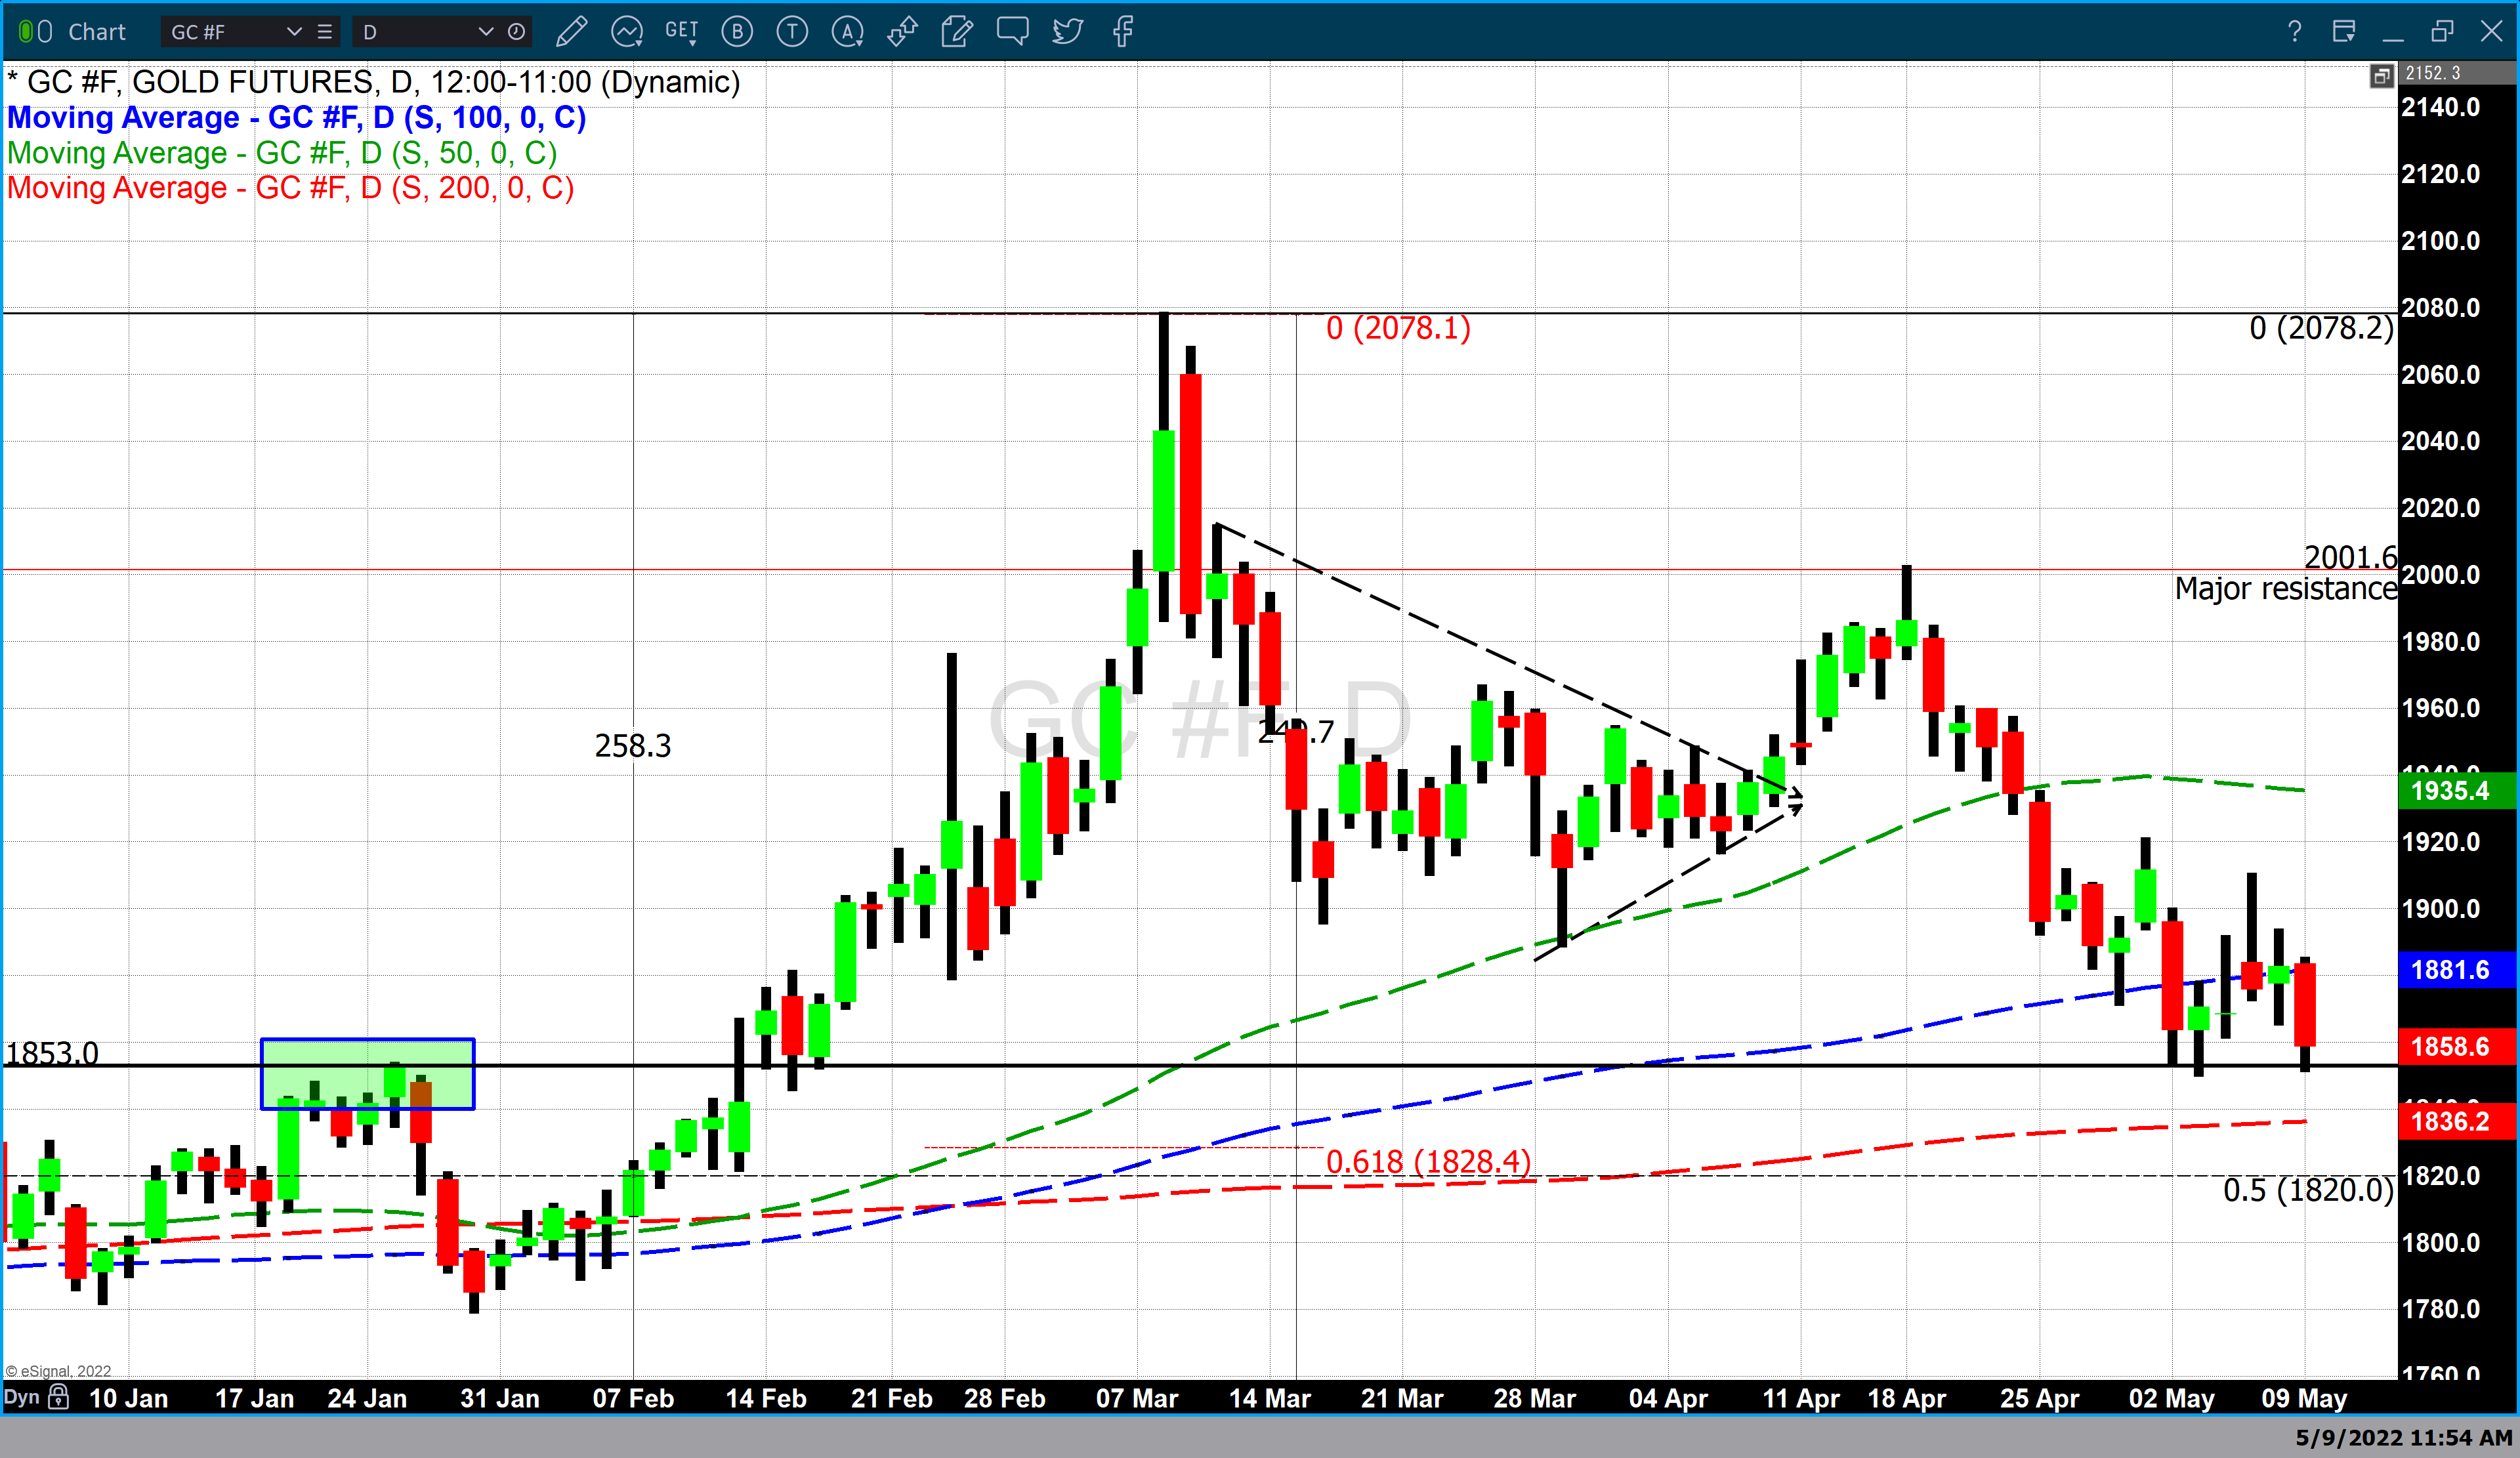2520x1458 pixels.
Task: Open the help question mark
Action: click(2294, 32)
